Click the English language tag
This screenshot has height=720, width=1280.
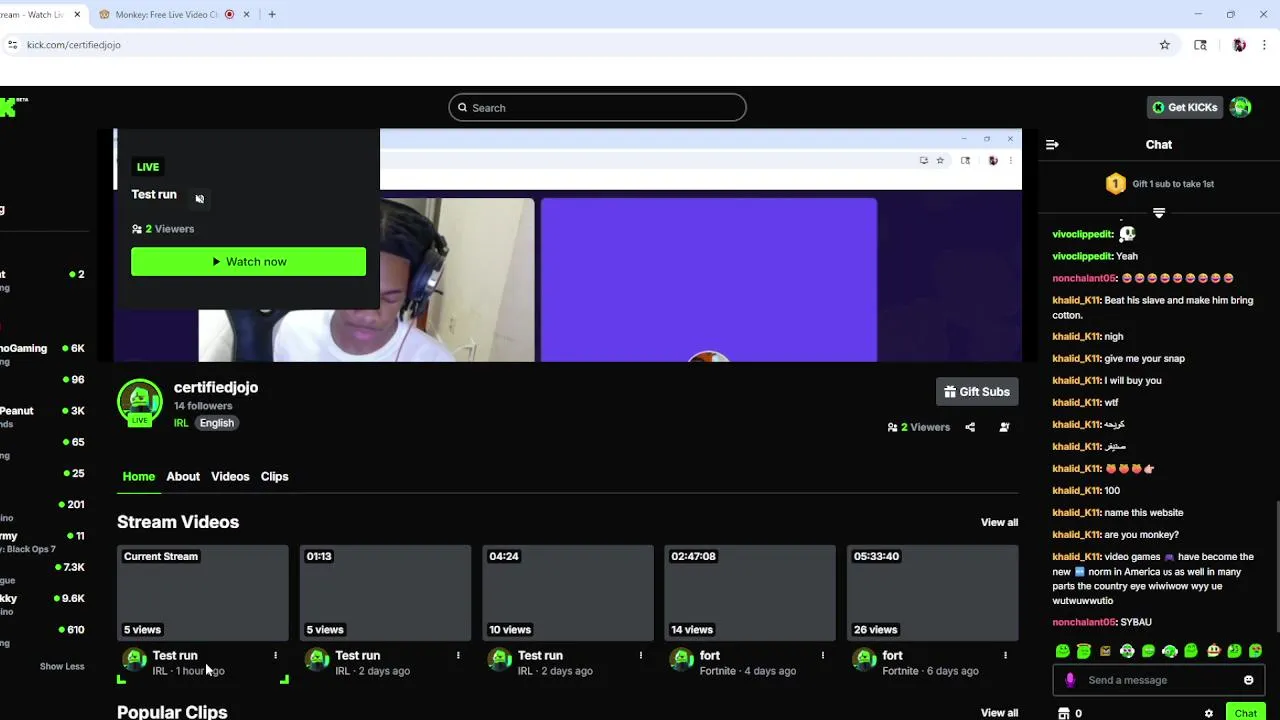pos(216,423)
